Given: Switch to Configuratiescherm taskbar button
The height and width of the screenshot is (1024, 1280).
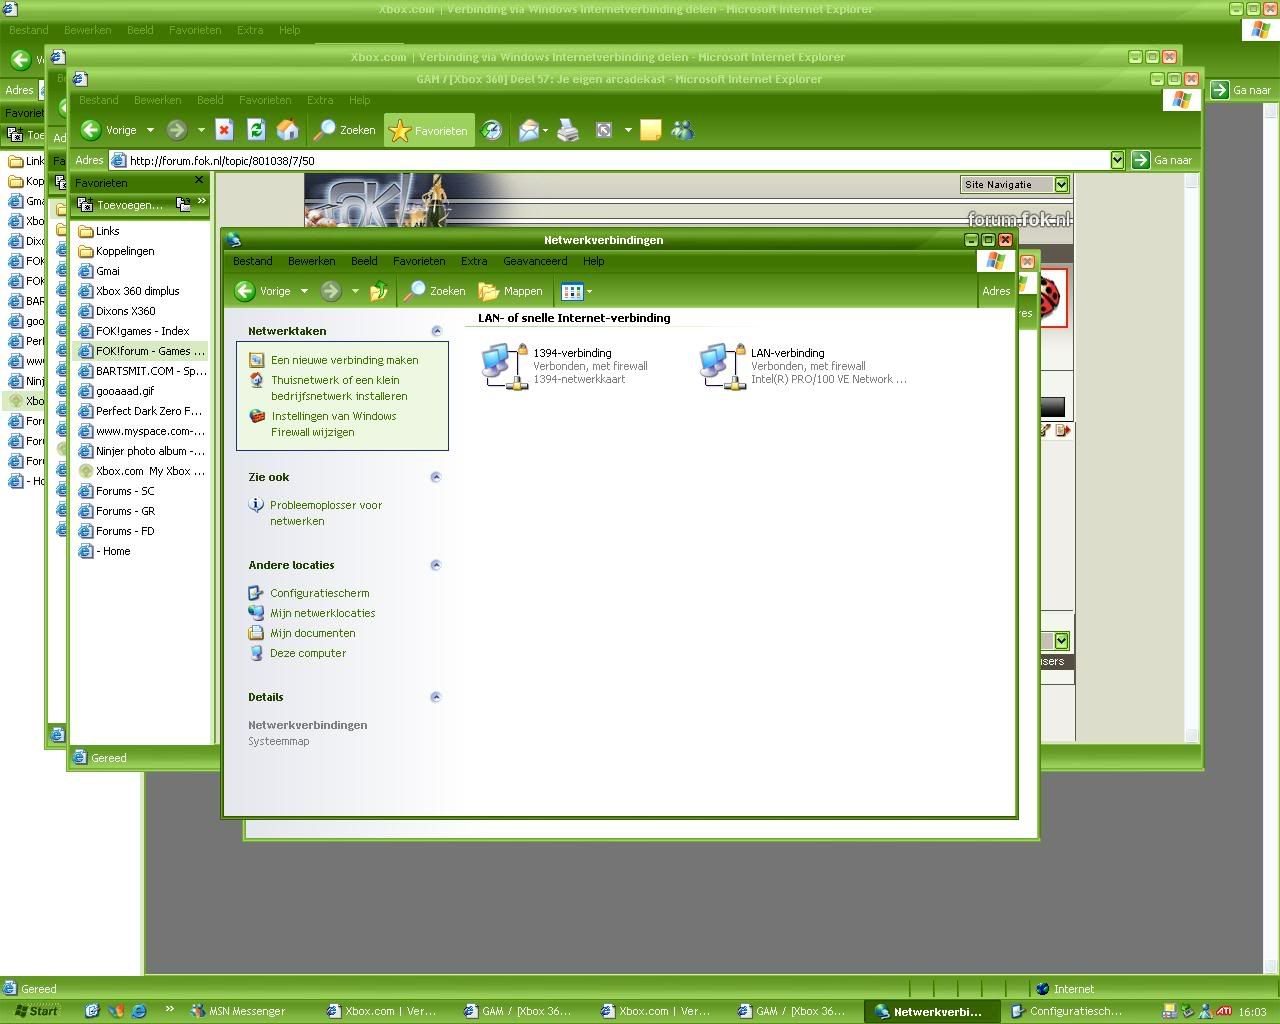Looking at the screenshot, I should click(1066, 1011).
